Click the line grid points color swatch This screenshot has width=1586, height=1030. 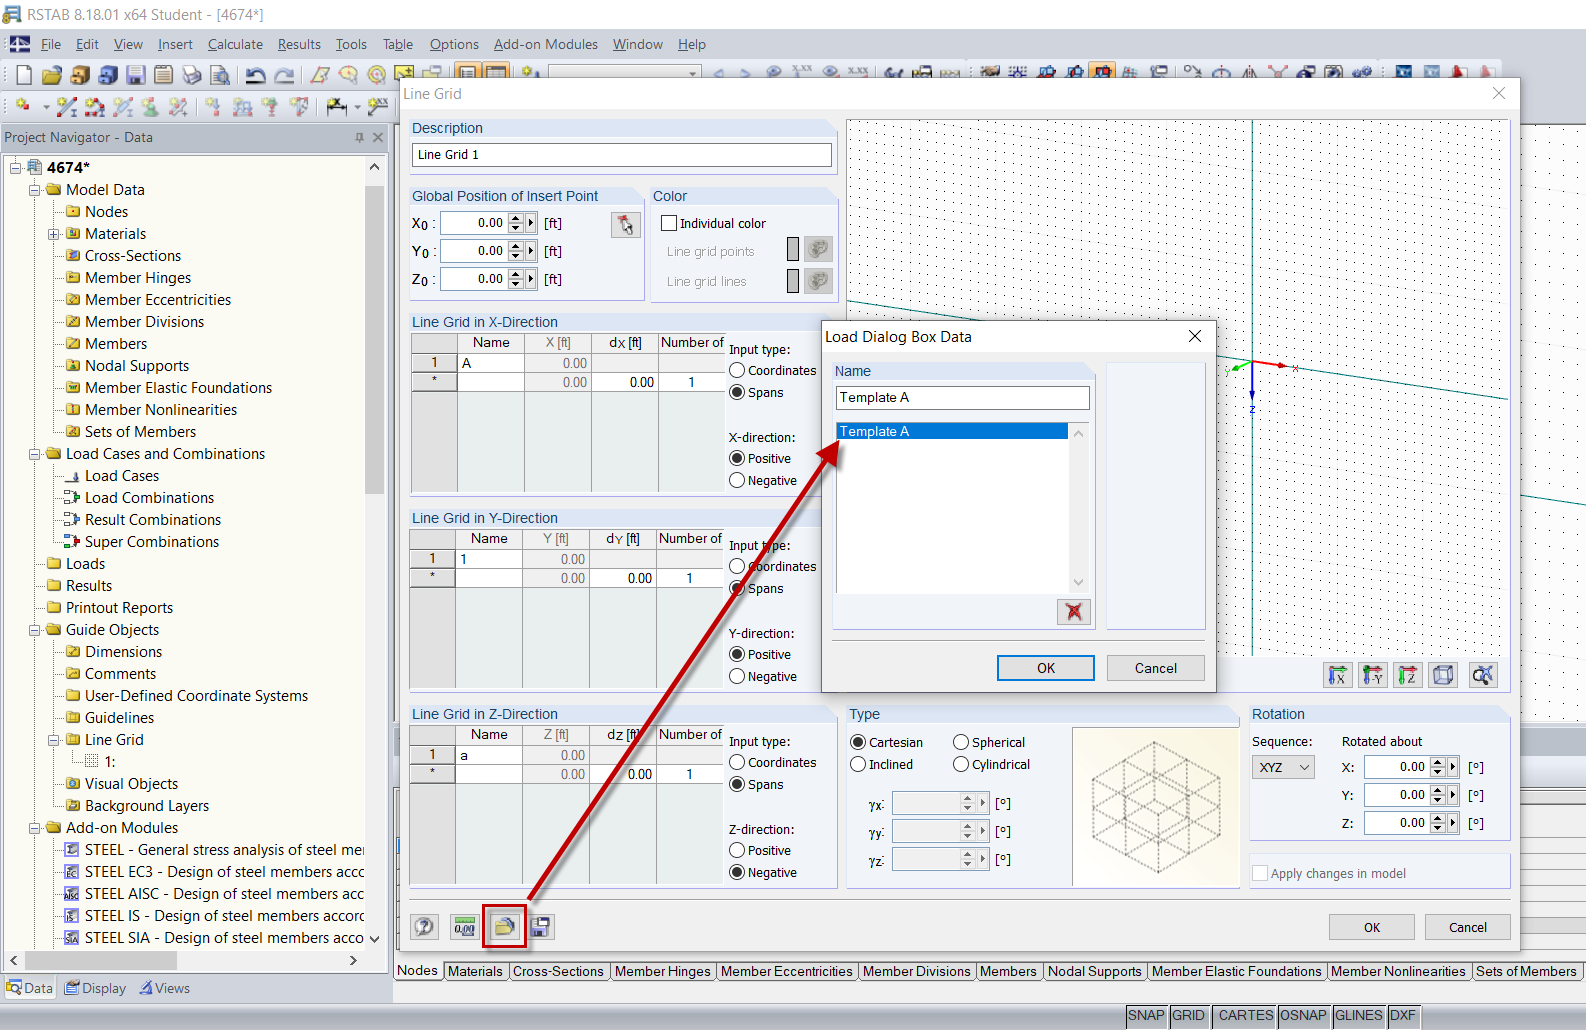793,249
